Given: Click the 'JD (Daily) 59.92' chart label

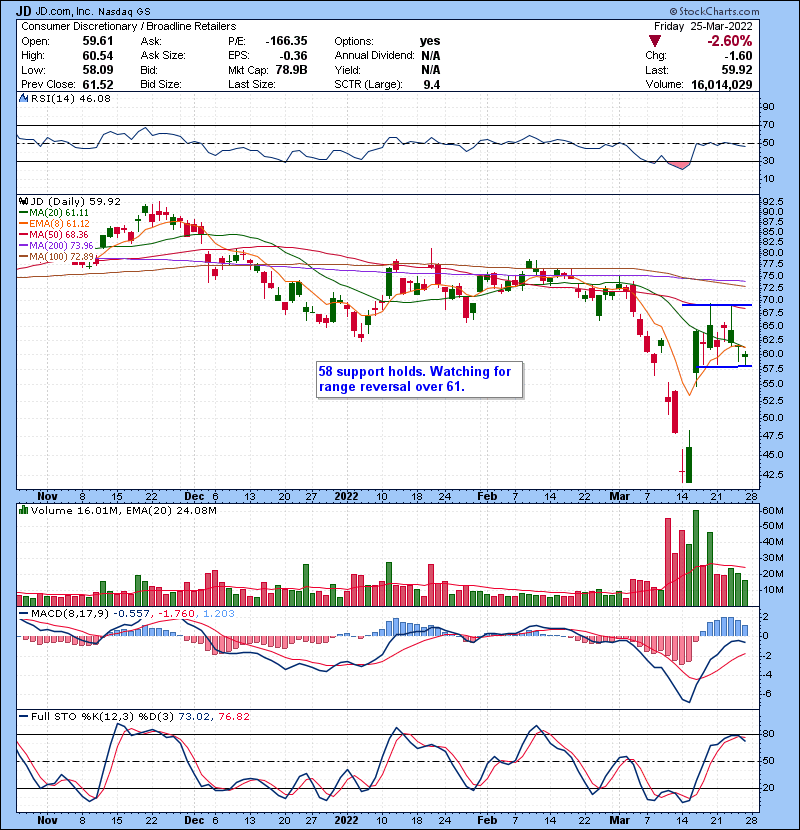Looking at the screenshot, I should point(76,202).
